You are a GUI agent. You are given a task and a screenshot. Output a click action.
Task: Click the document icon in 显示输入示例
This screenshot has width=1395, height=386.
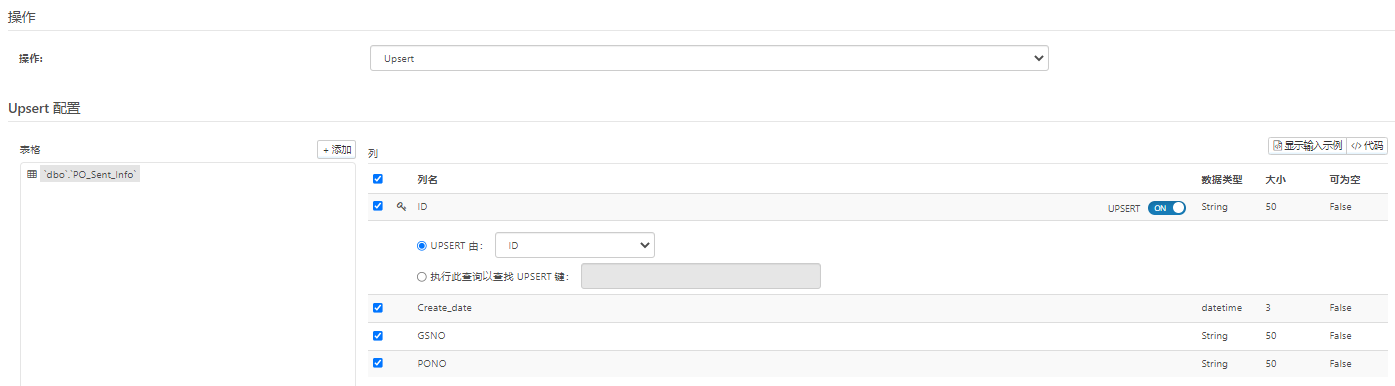pos(1277,146)
